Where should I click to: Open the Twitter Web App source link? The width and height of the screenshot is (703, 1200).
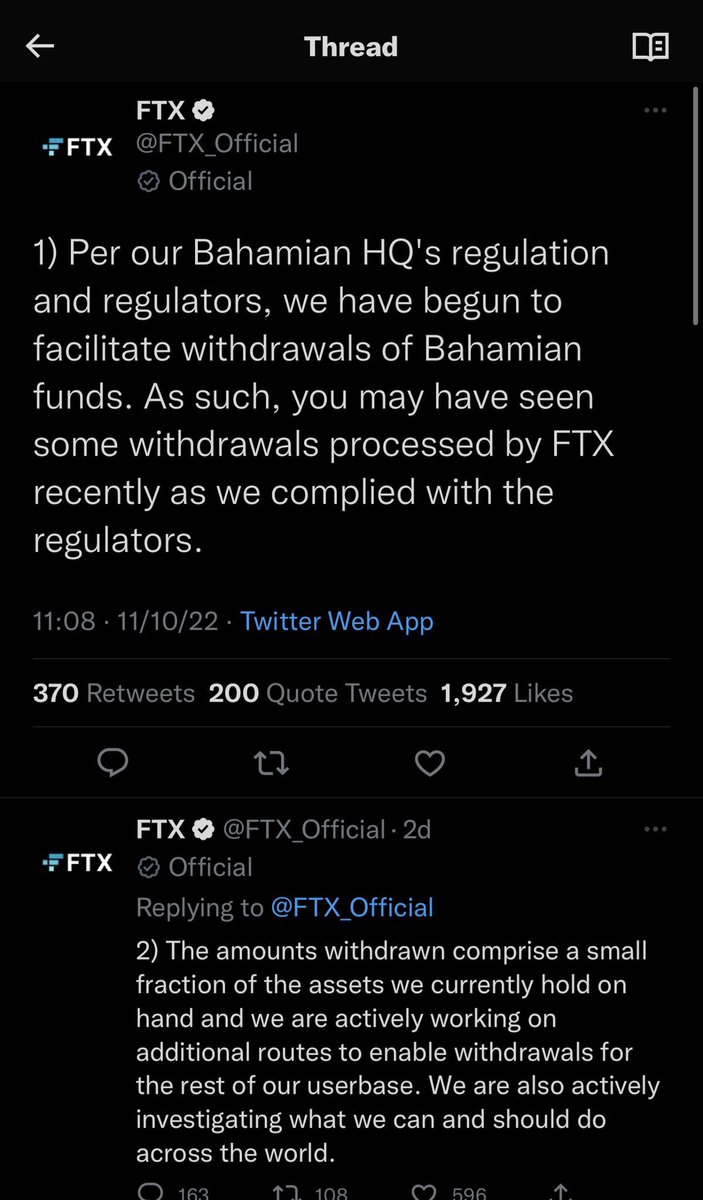(337, 621)
